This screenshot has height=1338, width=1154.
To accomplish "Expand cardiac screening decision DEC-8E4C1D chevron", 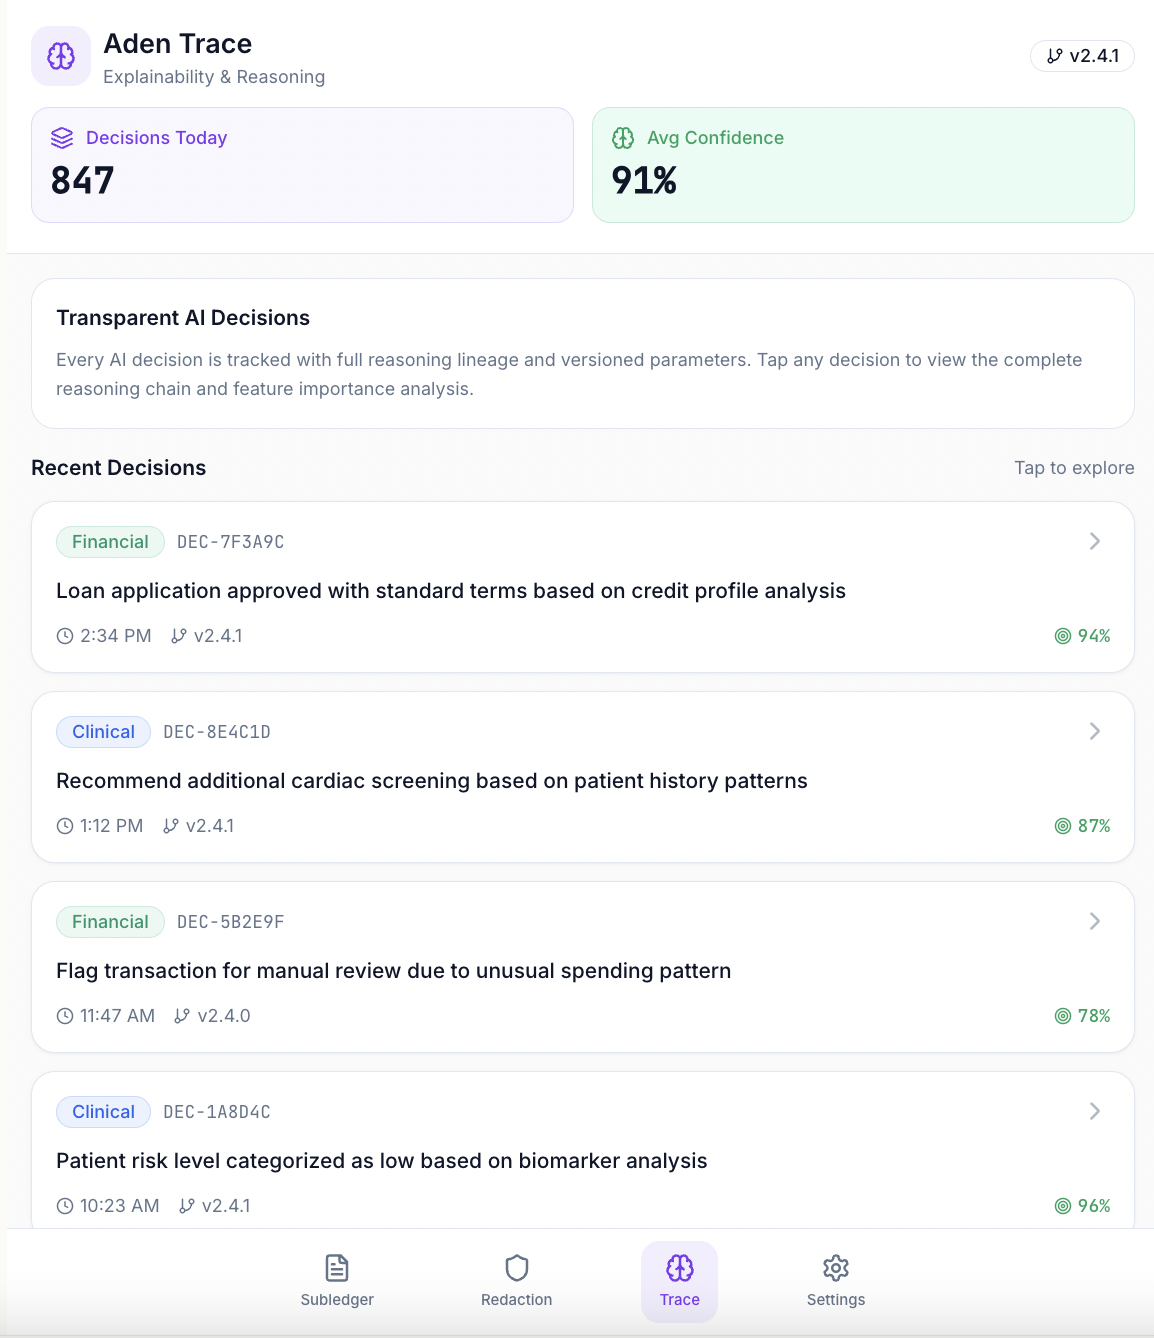I will pos(1094,731).
